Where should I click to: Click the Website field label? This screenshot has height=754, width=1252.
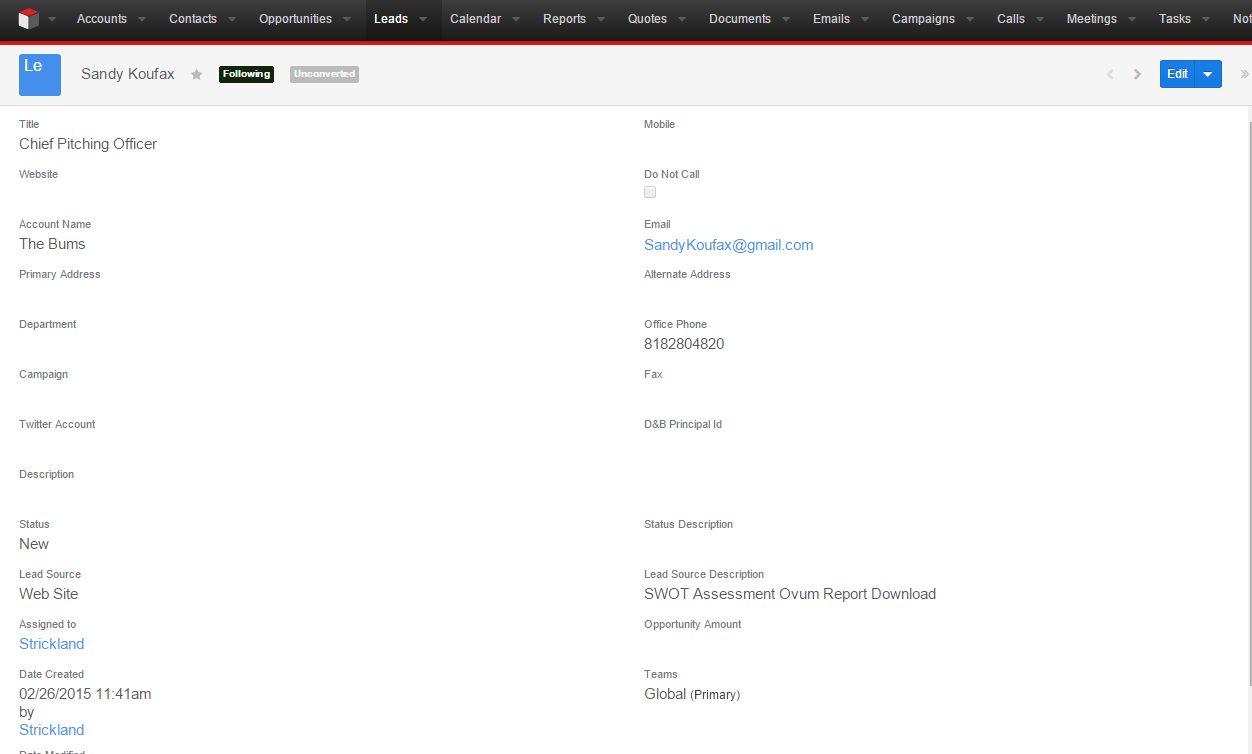tap(38, 174)
